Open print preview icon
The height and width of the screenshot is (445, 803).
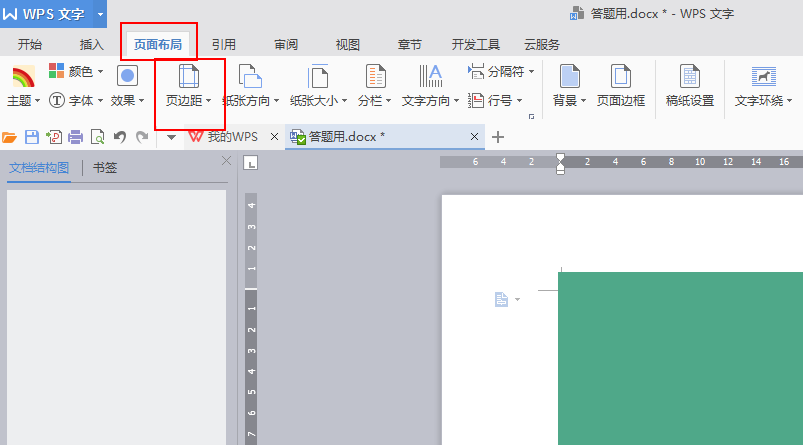97,137
